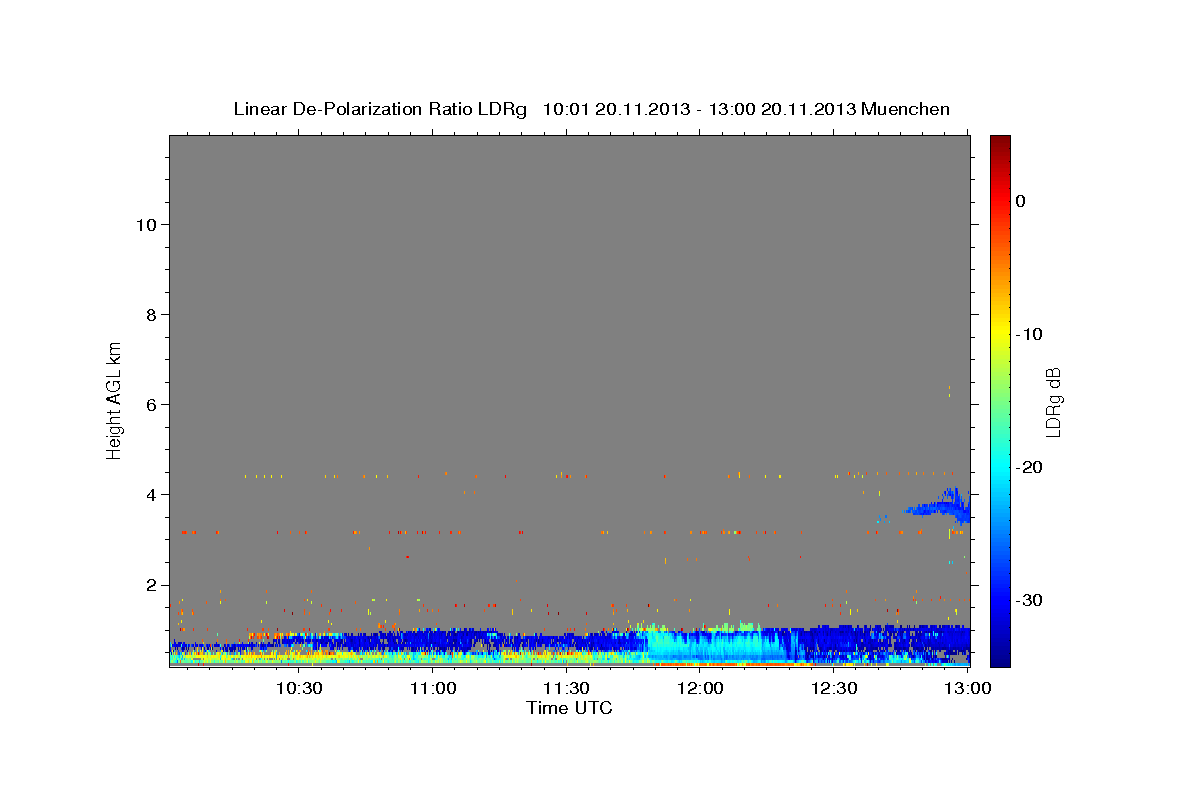Click the 'Time UTC' axis label
The width and height of the screenshot is (1200, 800).
(x=569, y=708)
